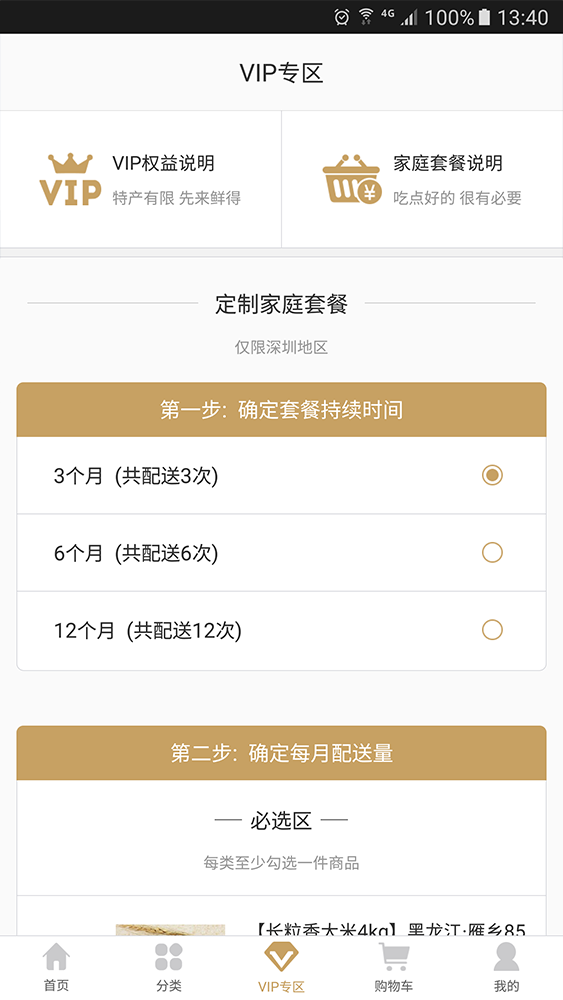Open the home icon in the bottom bar

[56, 957]
